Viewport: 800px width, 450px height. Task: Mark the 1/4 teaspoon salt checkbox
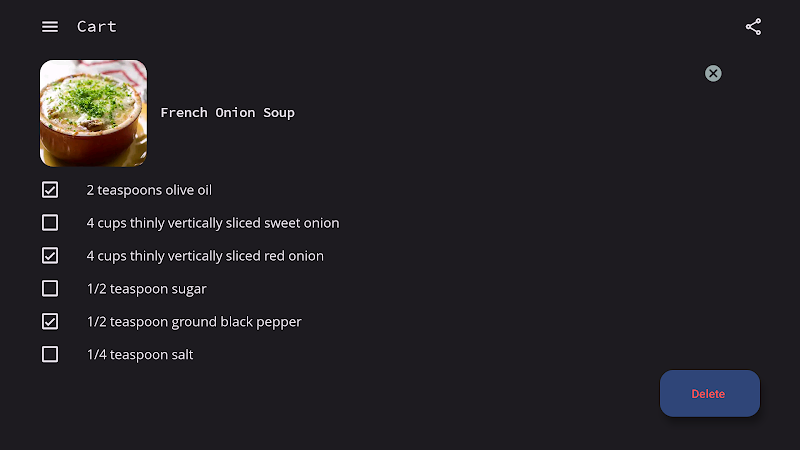(50, 354)
